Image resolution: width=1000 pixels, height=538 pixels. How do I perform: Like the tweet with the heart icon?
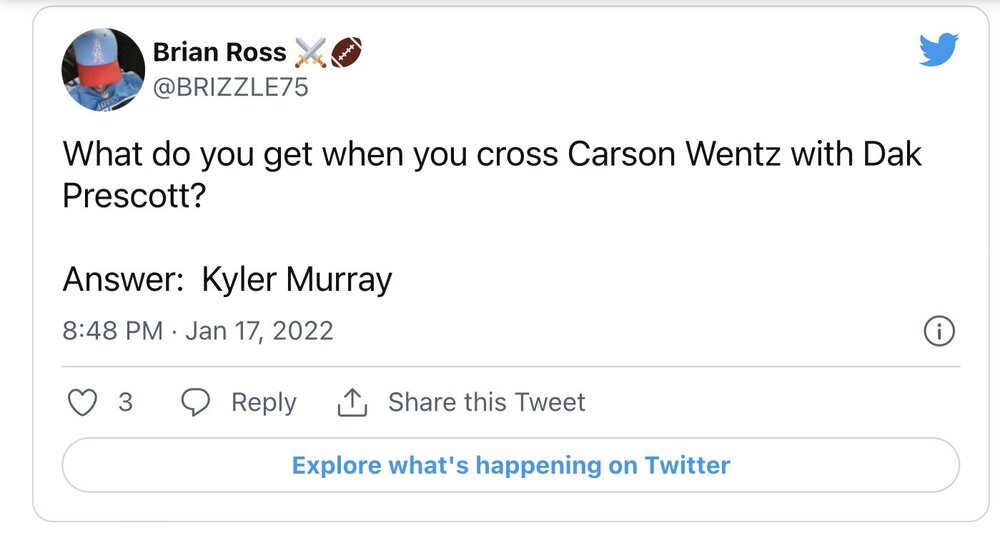(x=83, y=402)
